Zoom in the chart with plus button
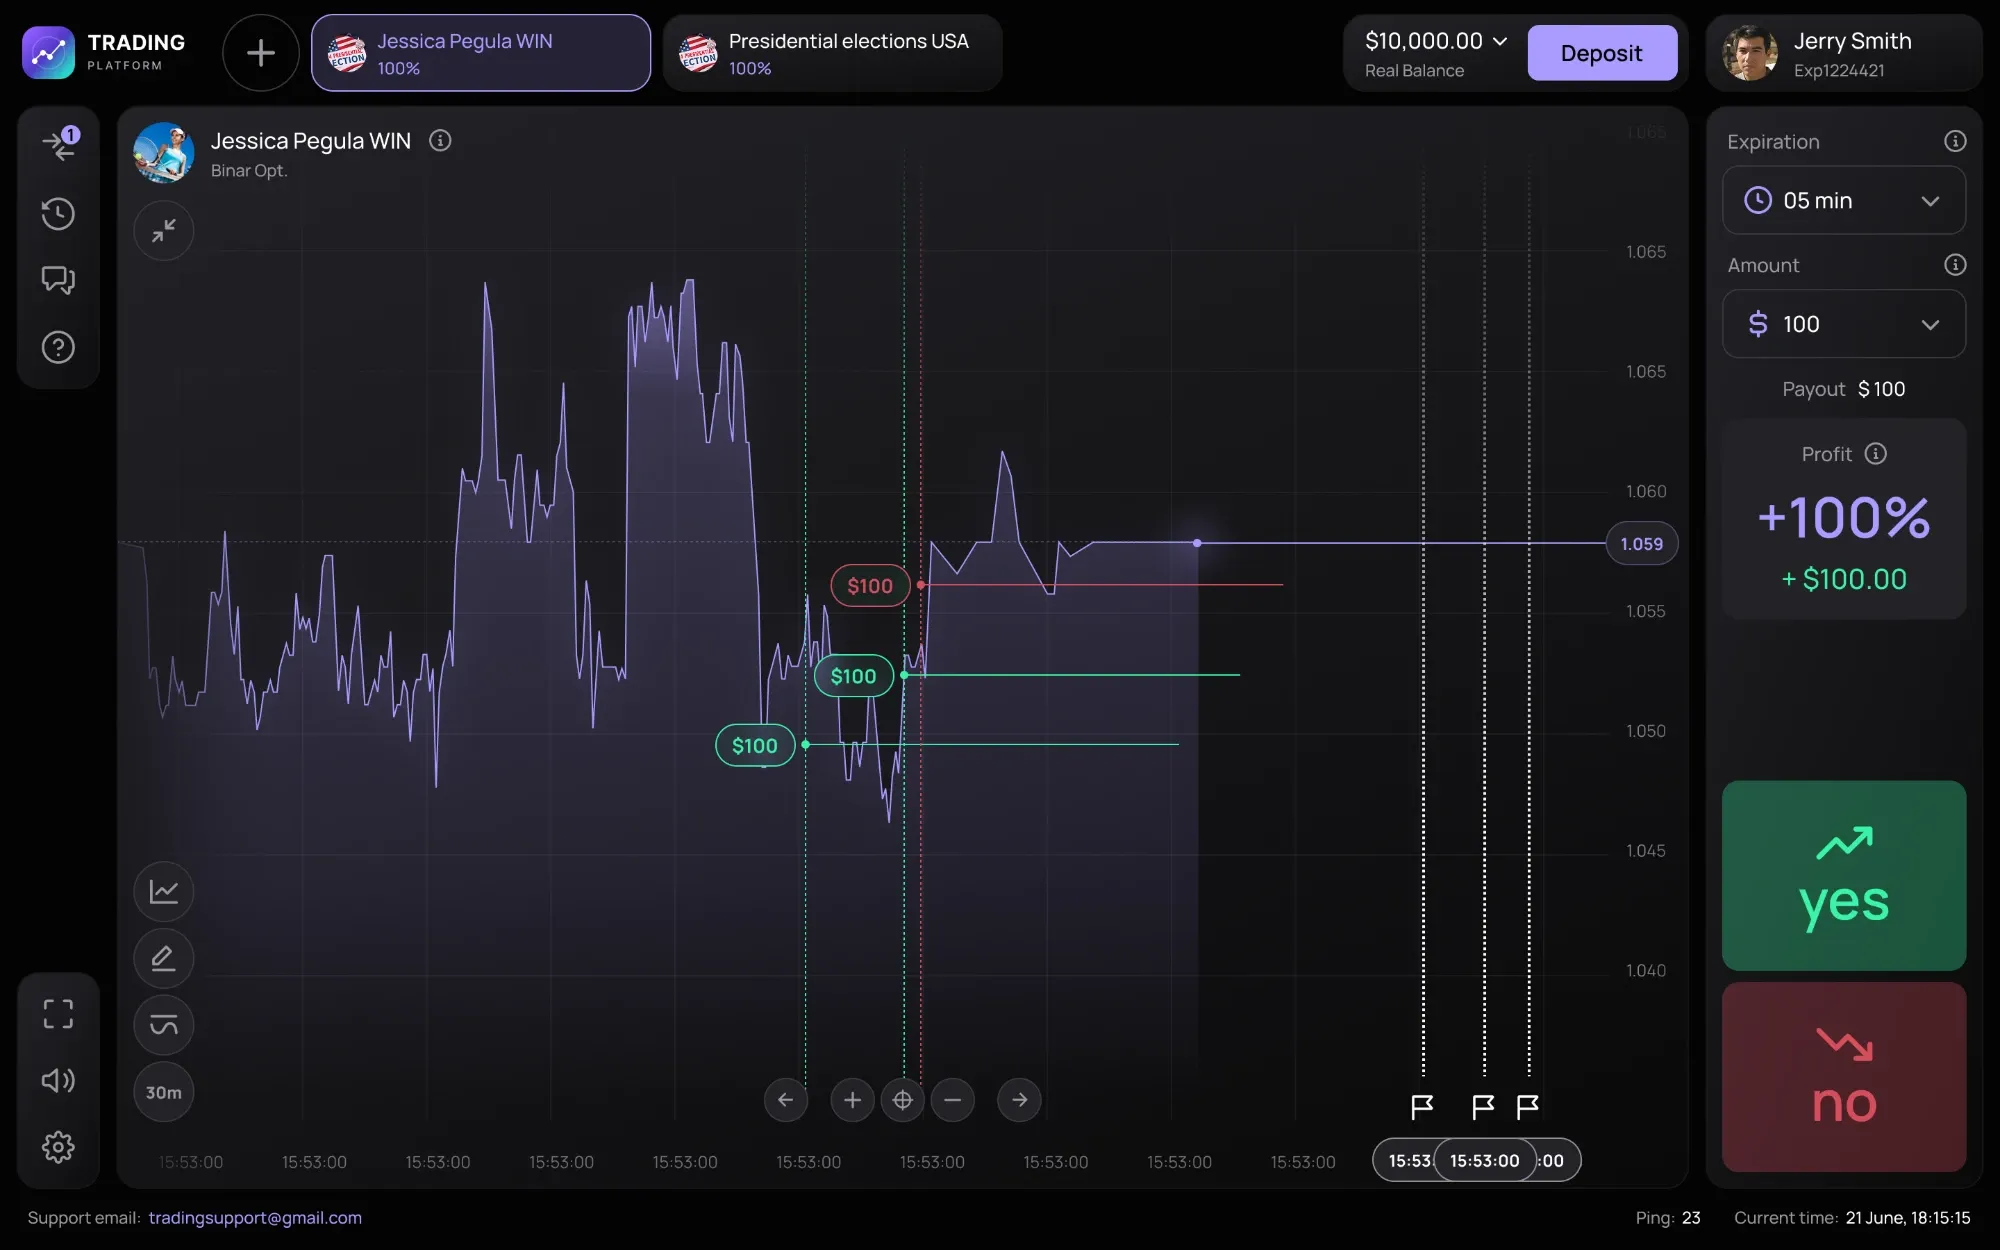Image resolution: width=2000 pixels, height=1250 pixels. pos(852,1100)
